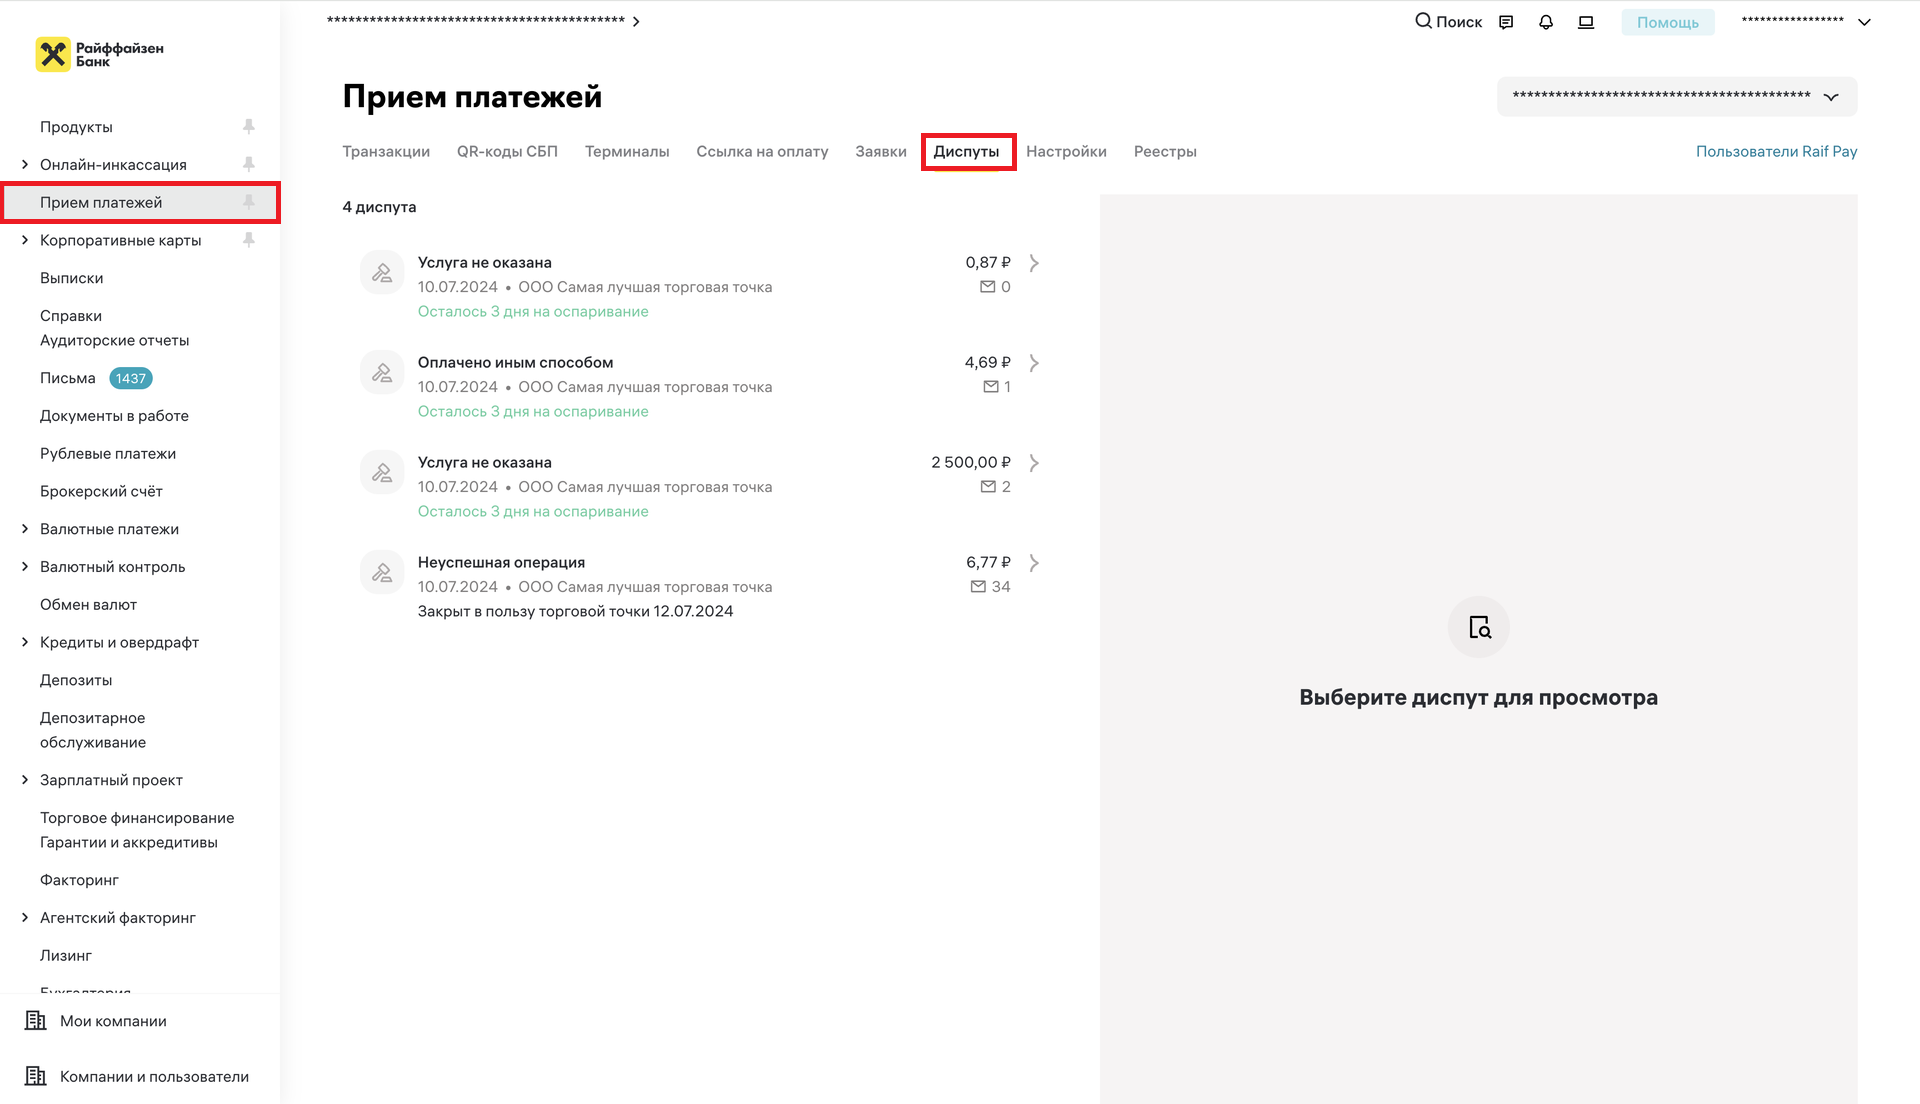The height and width of the screenshot is (1104, 1920).
Task: Click the Raiffeisen Bank logo
Action: (x=100, y=54)
